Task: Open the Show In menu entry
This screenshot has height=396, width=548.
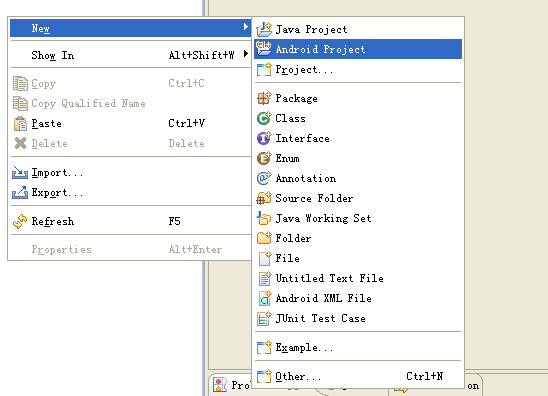Action: (131, 55)
